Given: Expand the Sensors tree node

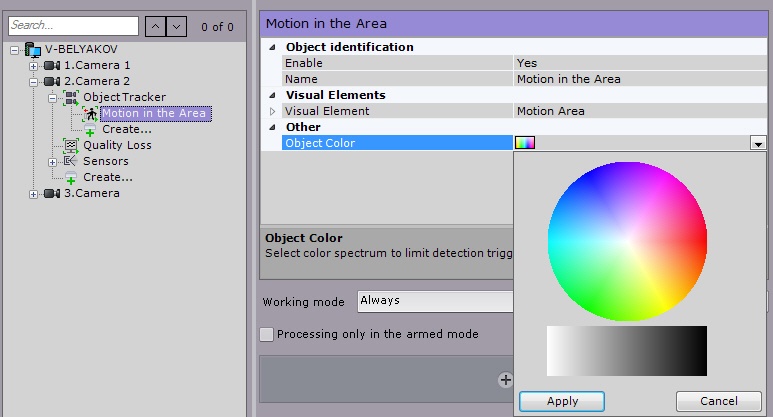Looking at the screenshot, I should (x=53, y=161).
